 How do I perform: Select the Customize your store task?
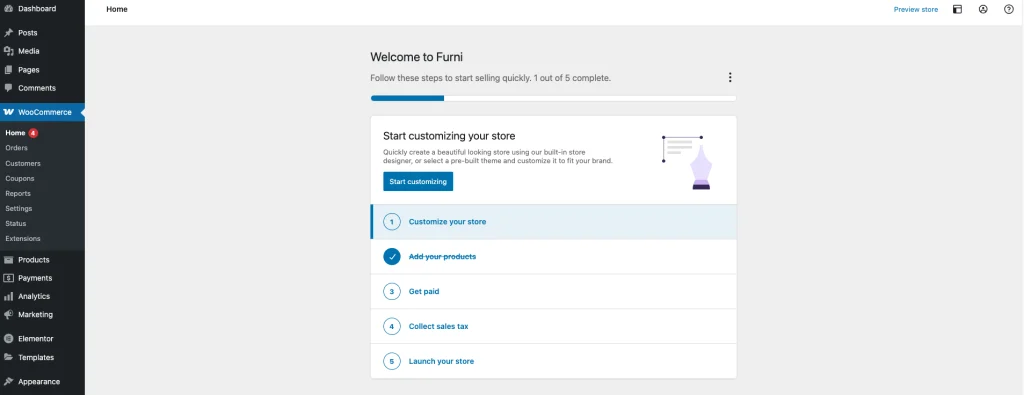click(x=554, y=222)
